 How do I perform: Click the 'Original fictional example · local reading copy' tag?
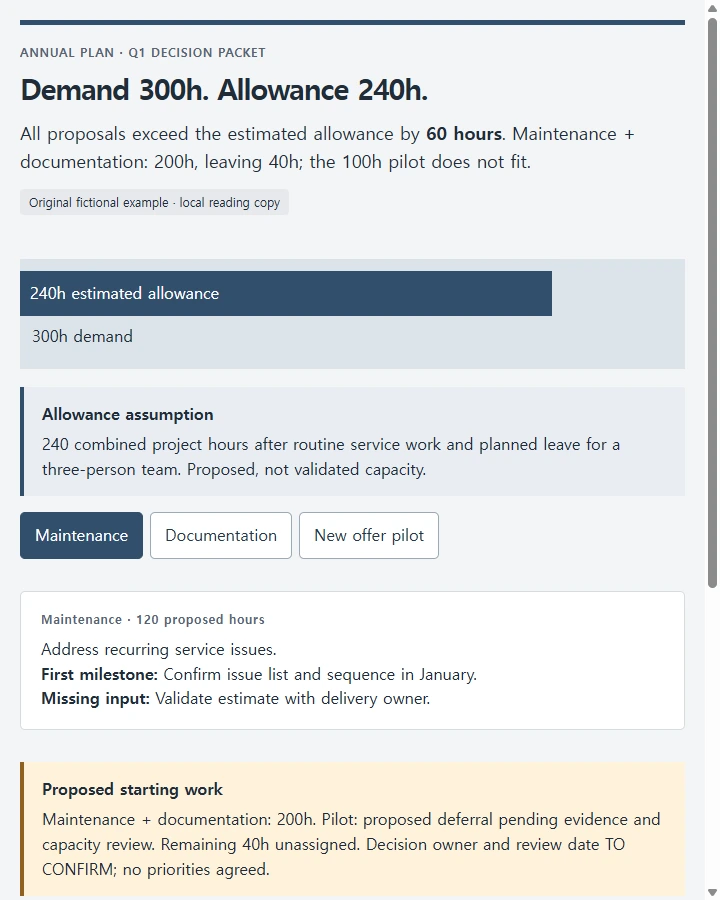pyautogui.click(x=154, y=203)
